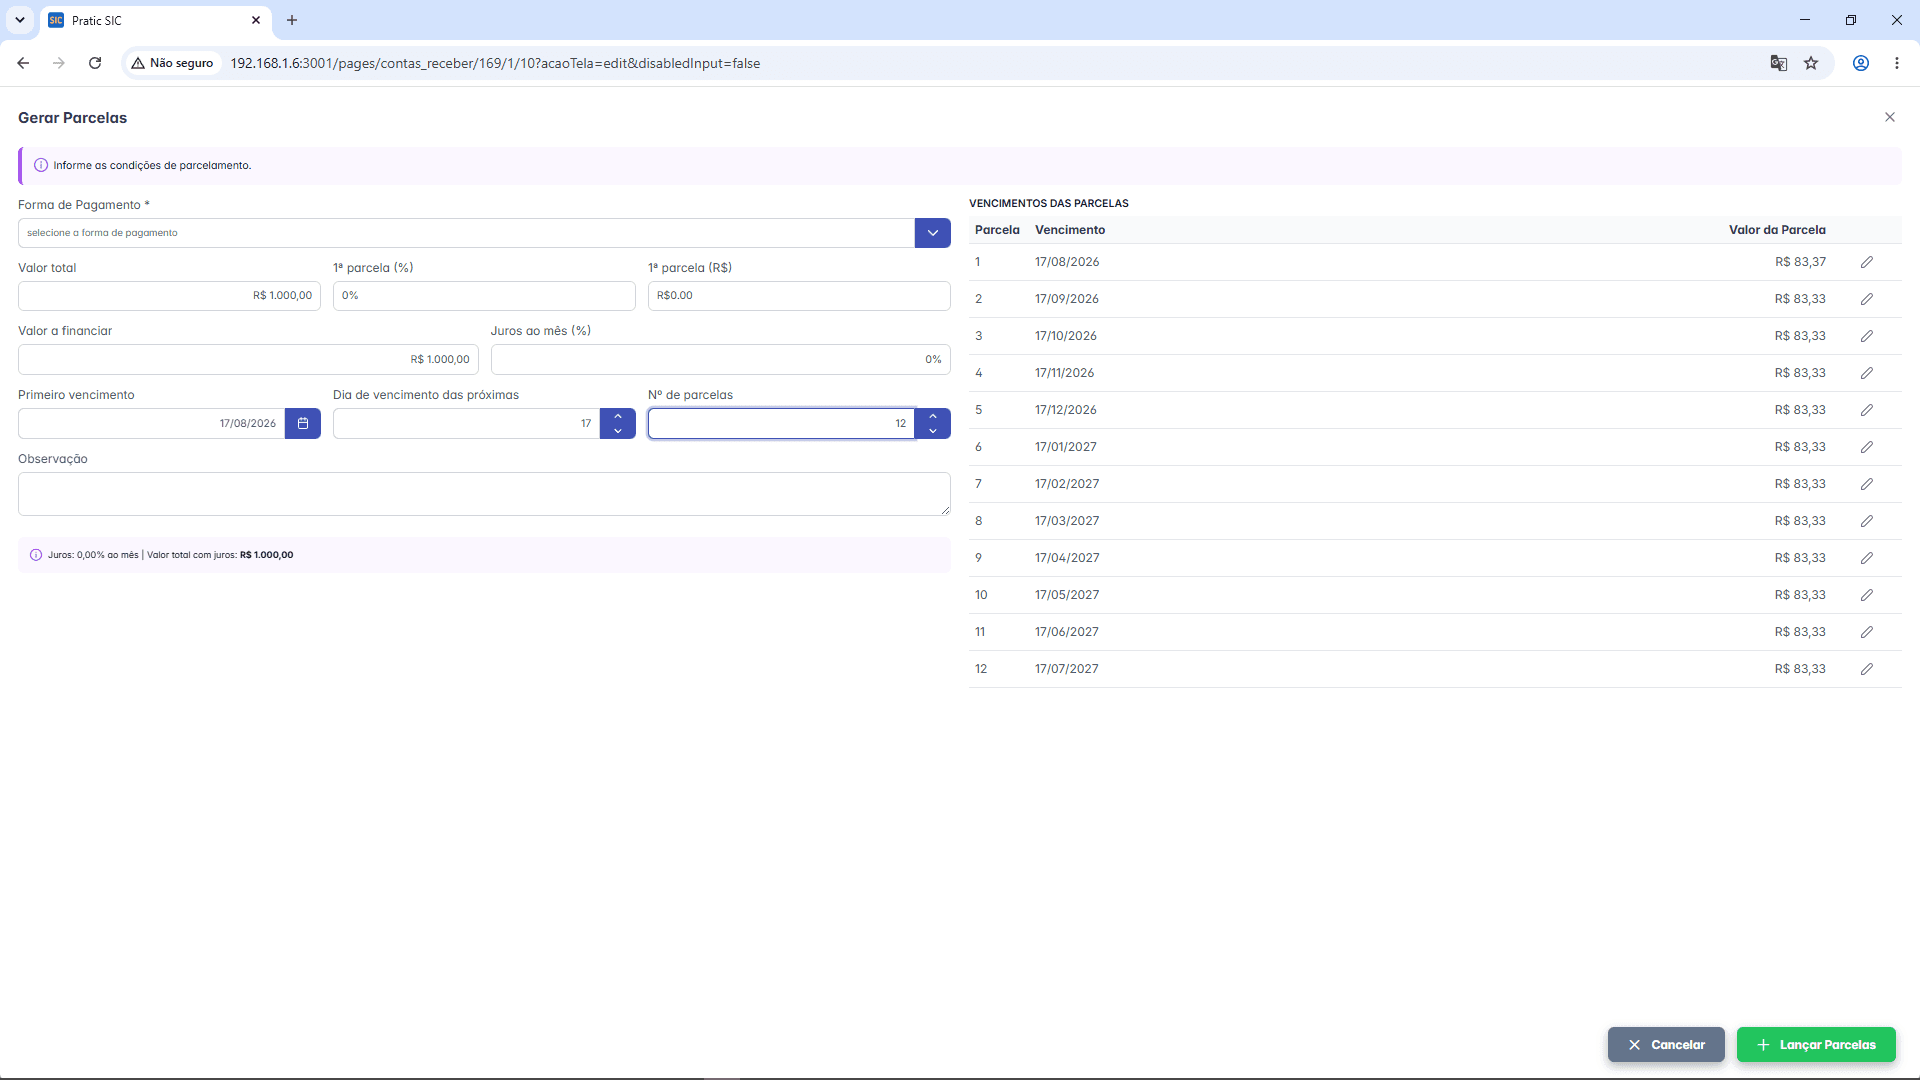Edit installment 5 due 17/12/2026
The image size is (1920, 1080).
(x=1866, y=410)
